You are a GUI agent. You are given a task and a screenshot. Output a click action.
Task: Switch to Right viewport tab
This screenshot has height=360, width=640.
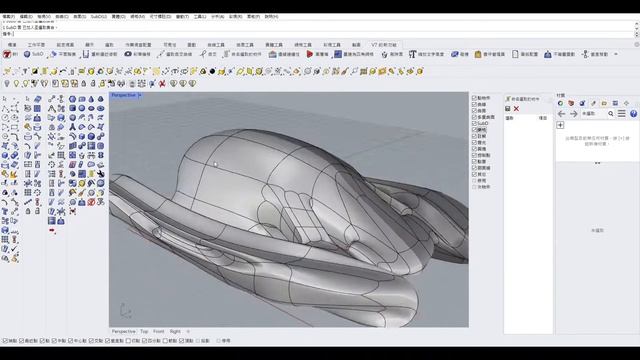(175, 331)
